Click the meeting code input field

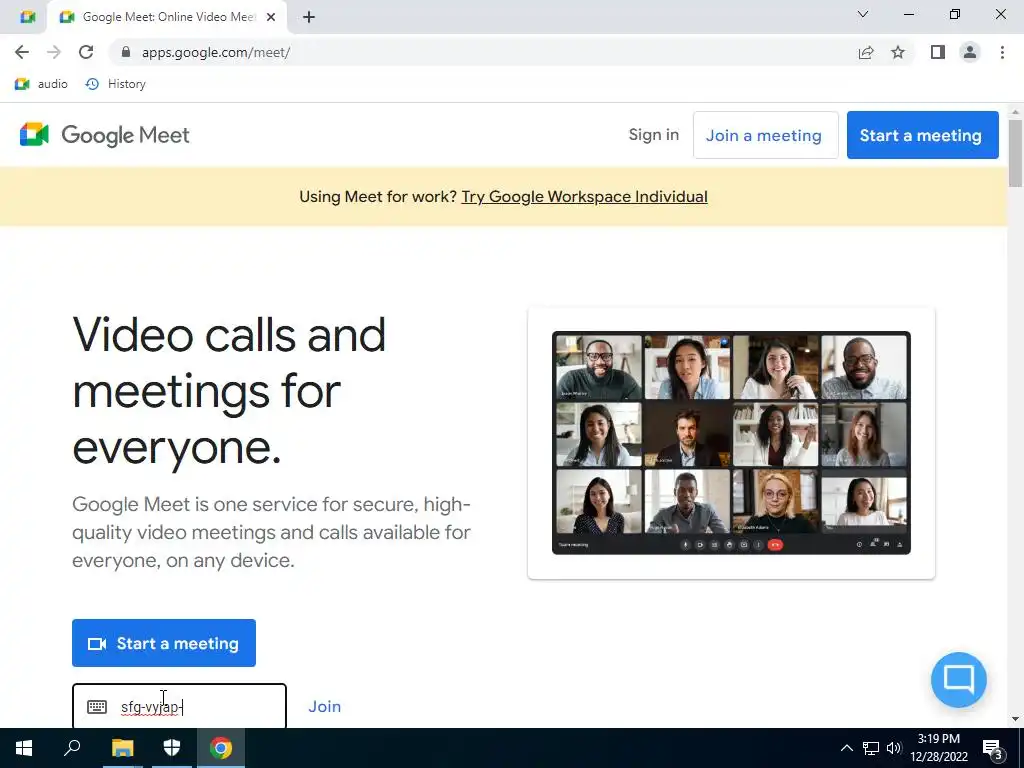[x=179, y=706]
